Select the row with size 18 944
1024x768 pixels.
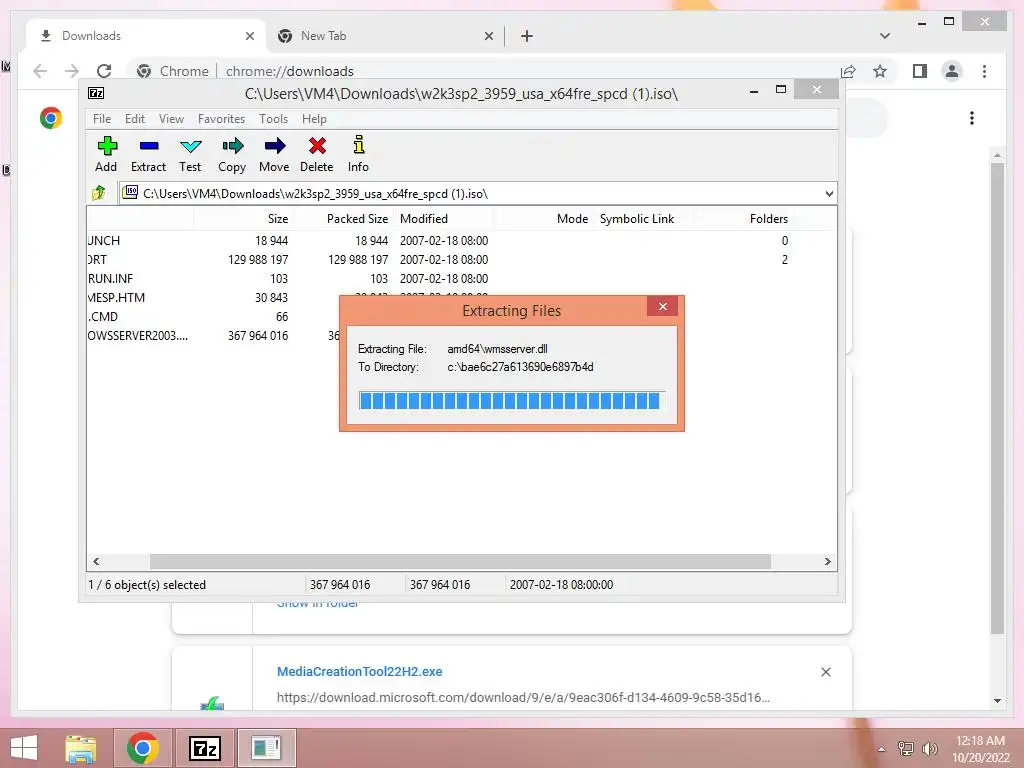[461, 241]
